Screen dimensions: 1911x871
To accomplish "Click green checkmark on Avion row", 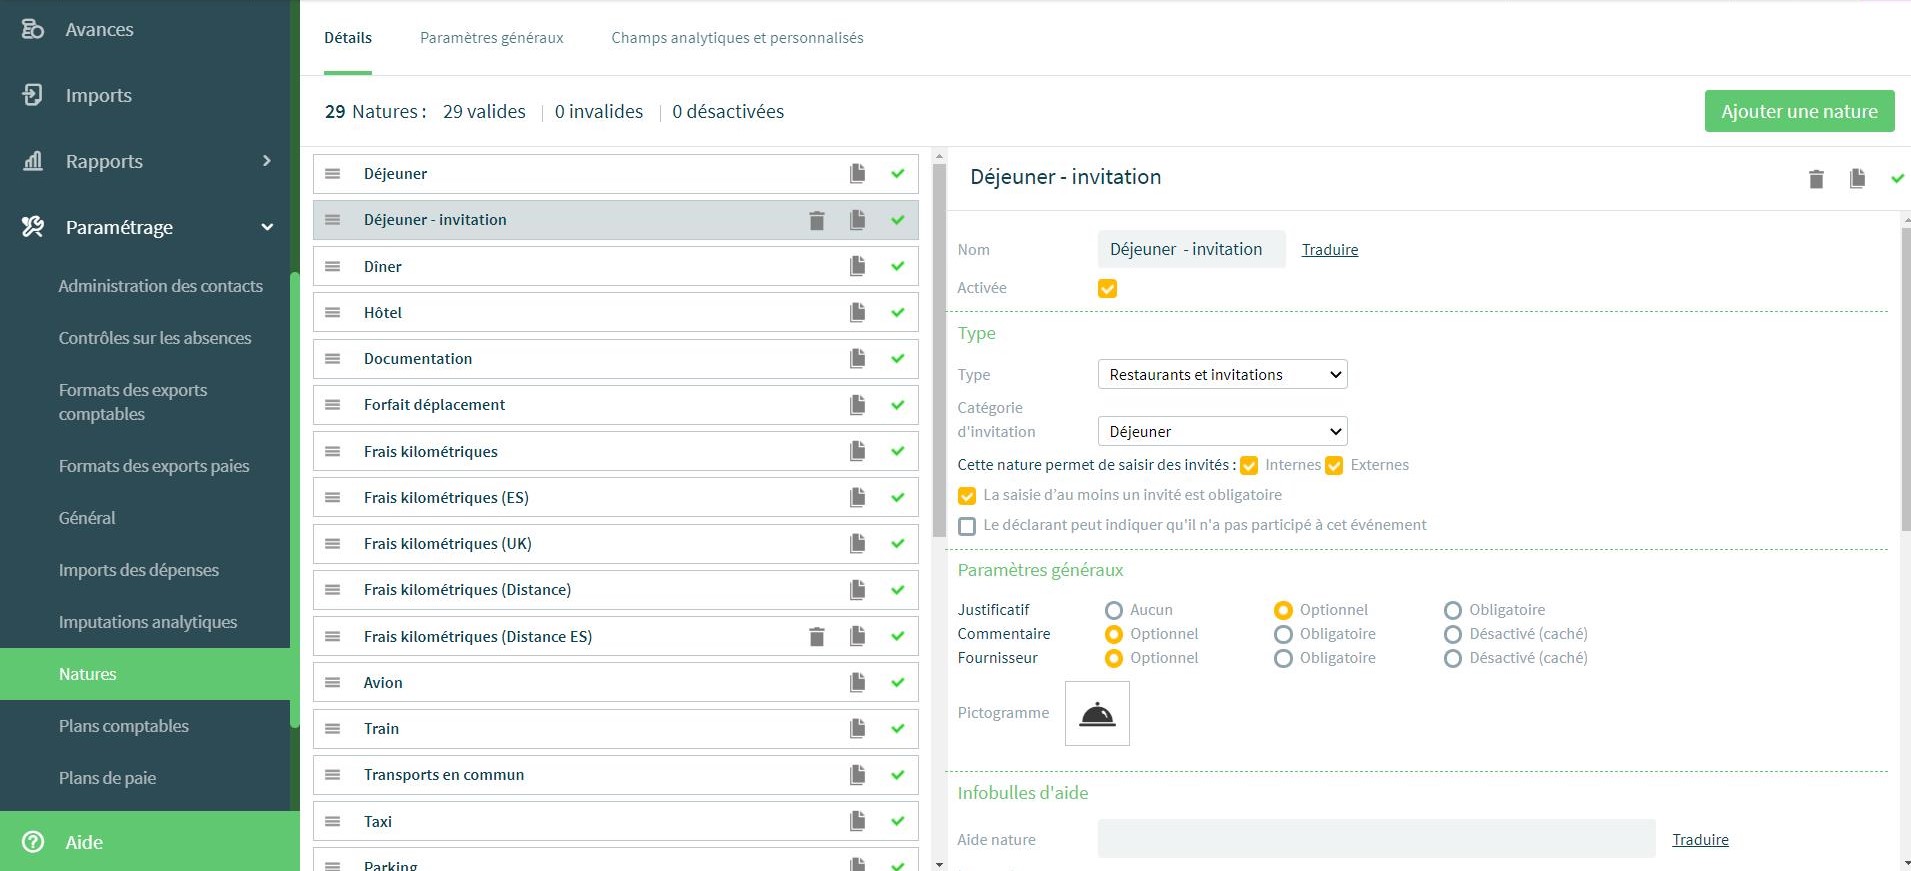I will click(897, 682).
